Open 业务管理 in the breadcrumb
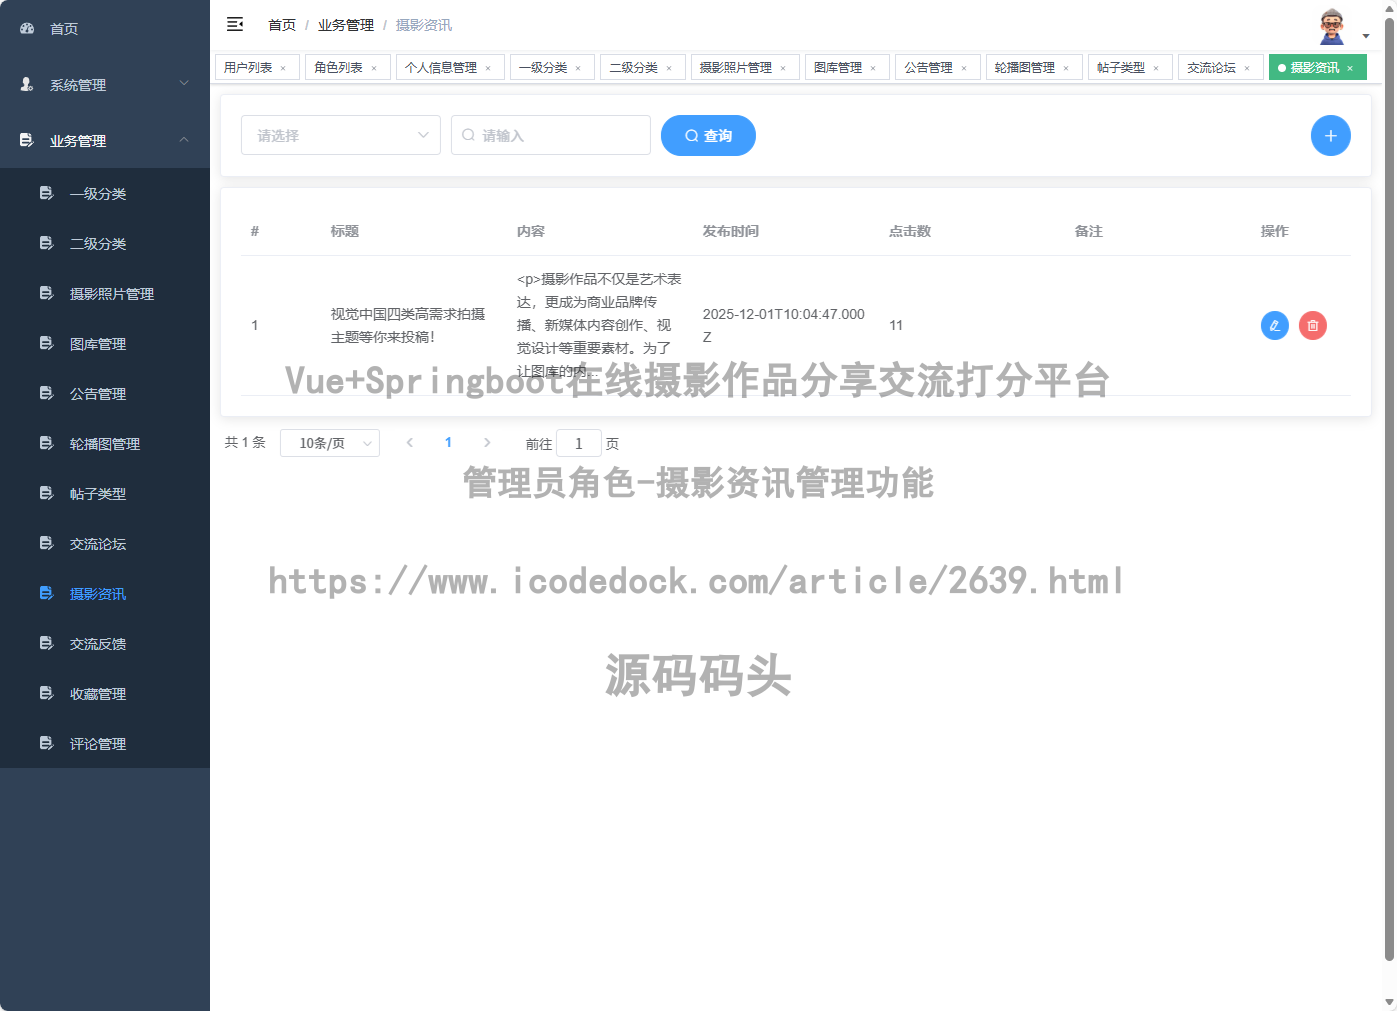Image resolution: width=1397 pixels, height=1011 pixels. [x=345, y=24]
